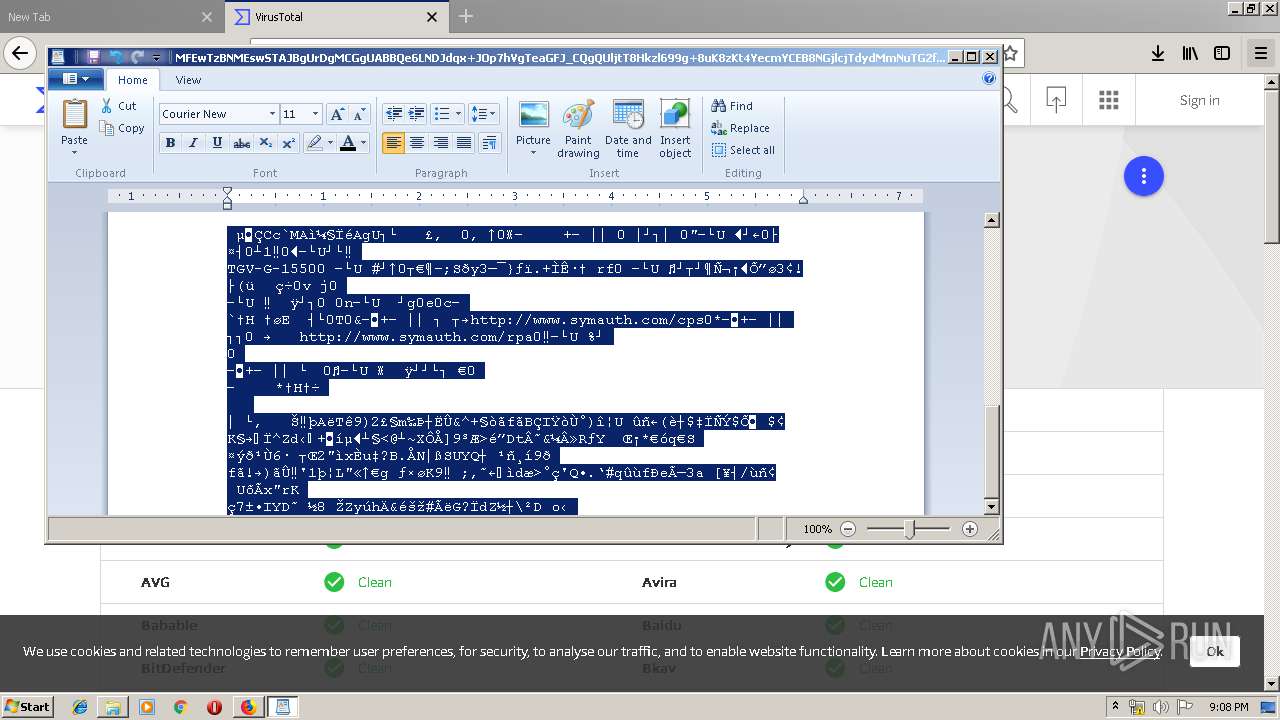This screenshot has height=720, width=1280.
Task: Apply strikethrough formatting
Action: tap(241, 143)
